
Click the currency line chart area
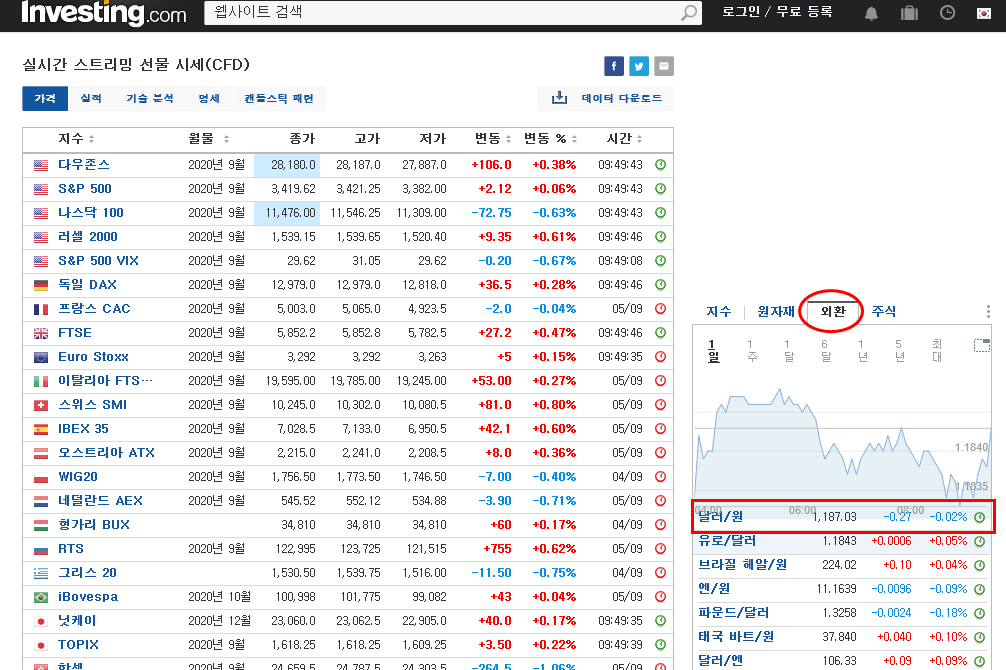[842, 443]
